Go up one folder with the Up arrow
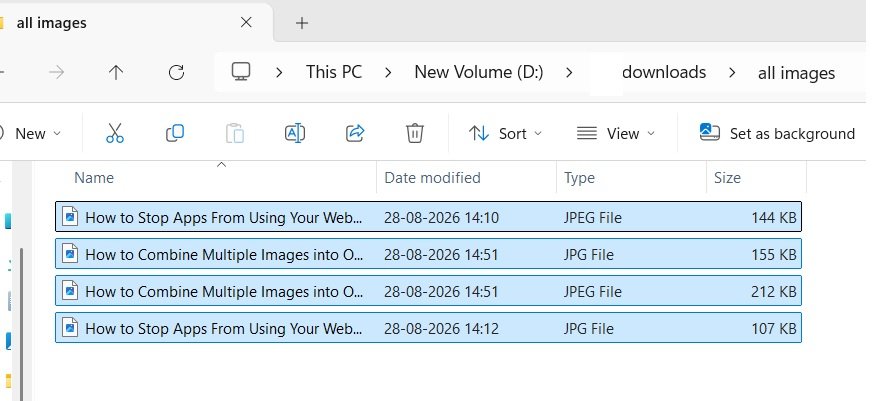Screen dimensions: 879x401 [115, 72]
